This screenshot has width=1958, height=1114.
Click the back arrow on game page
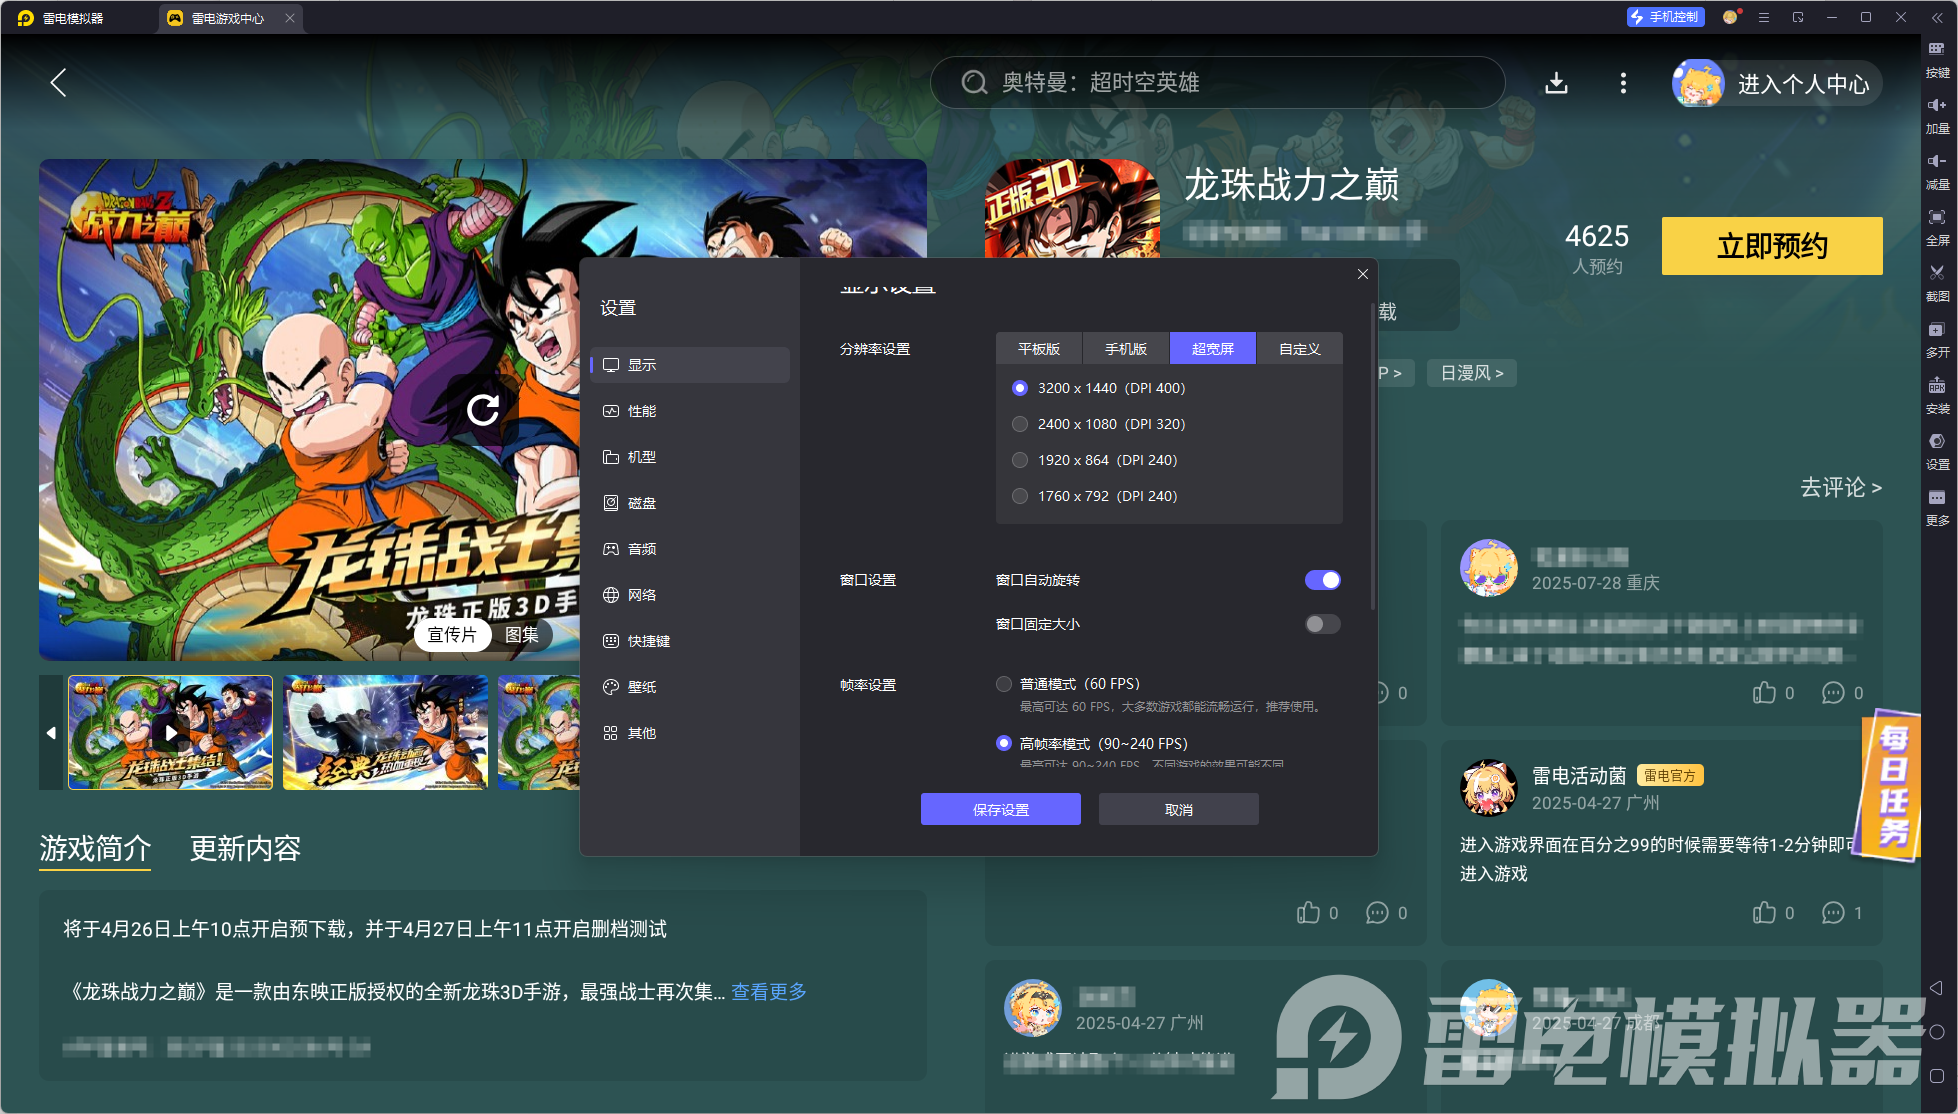(58, 83)
